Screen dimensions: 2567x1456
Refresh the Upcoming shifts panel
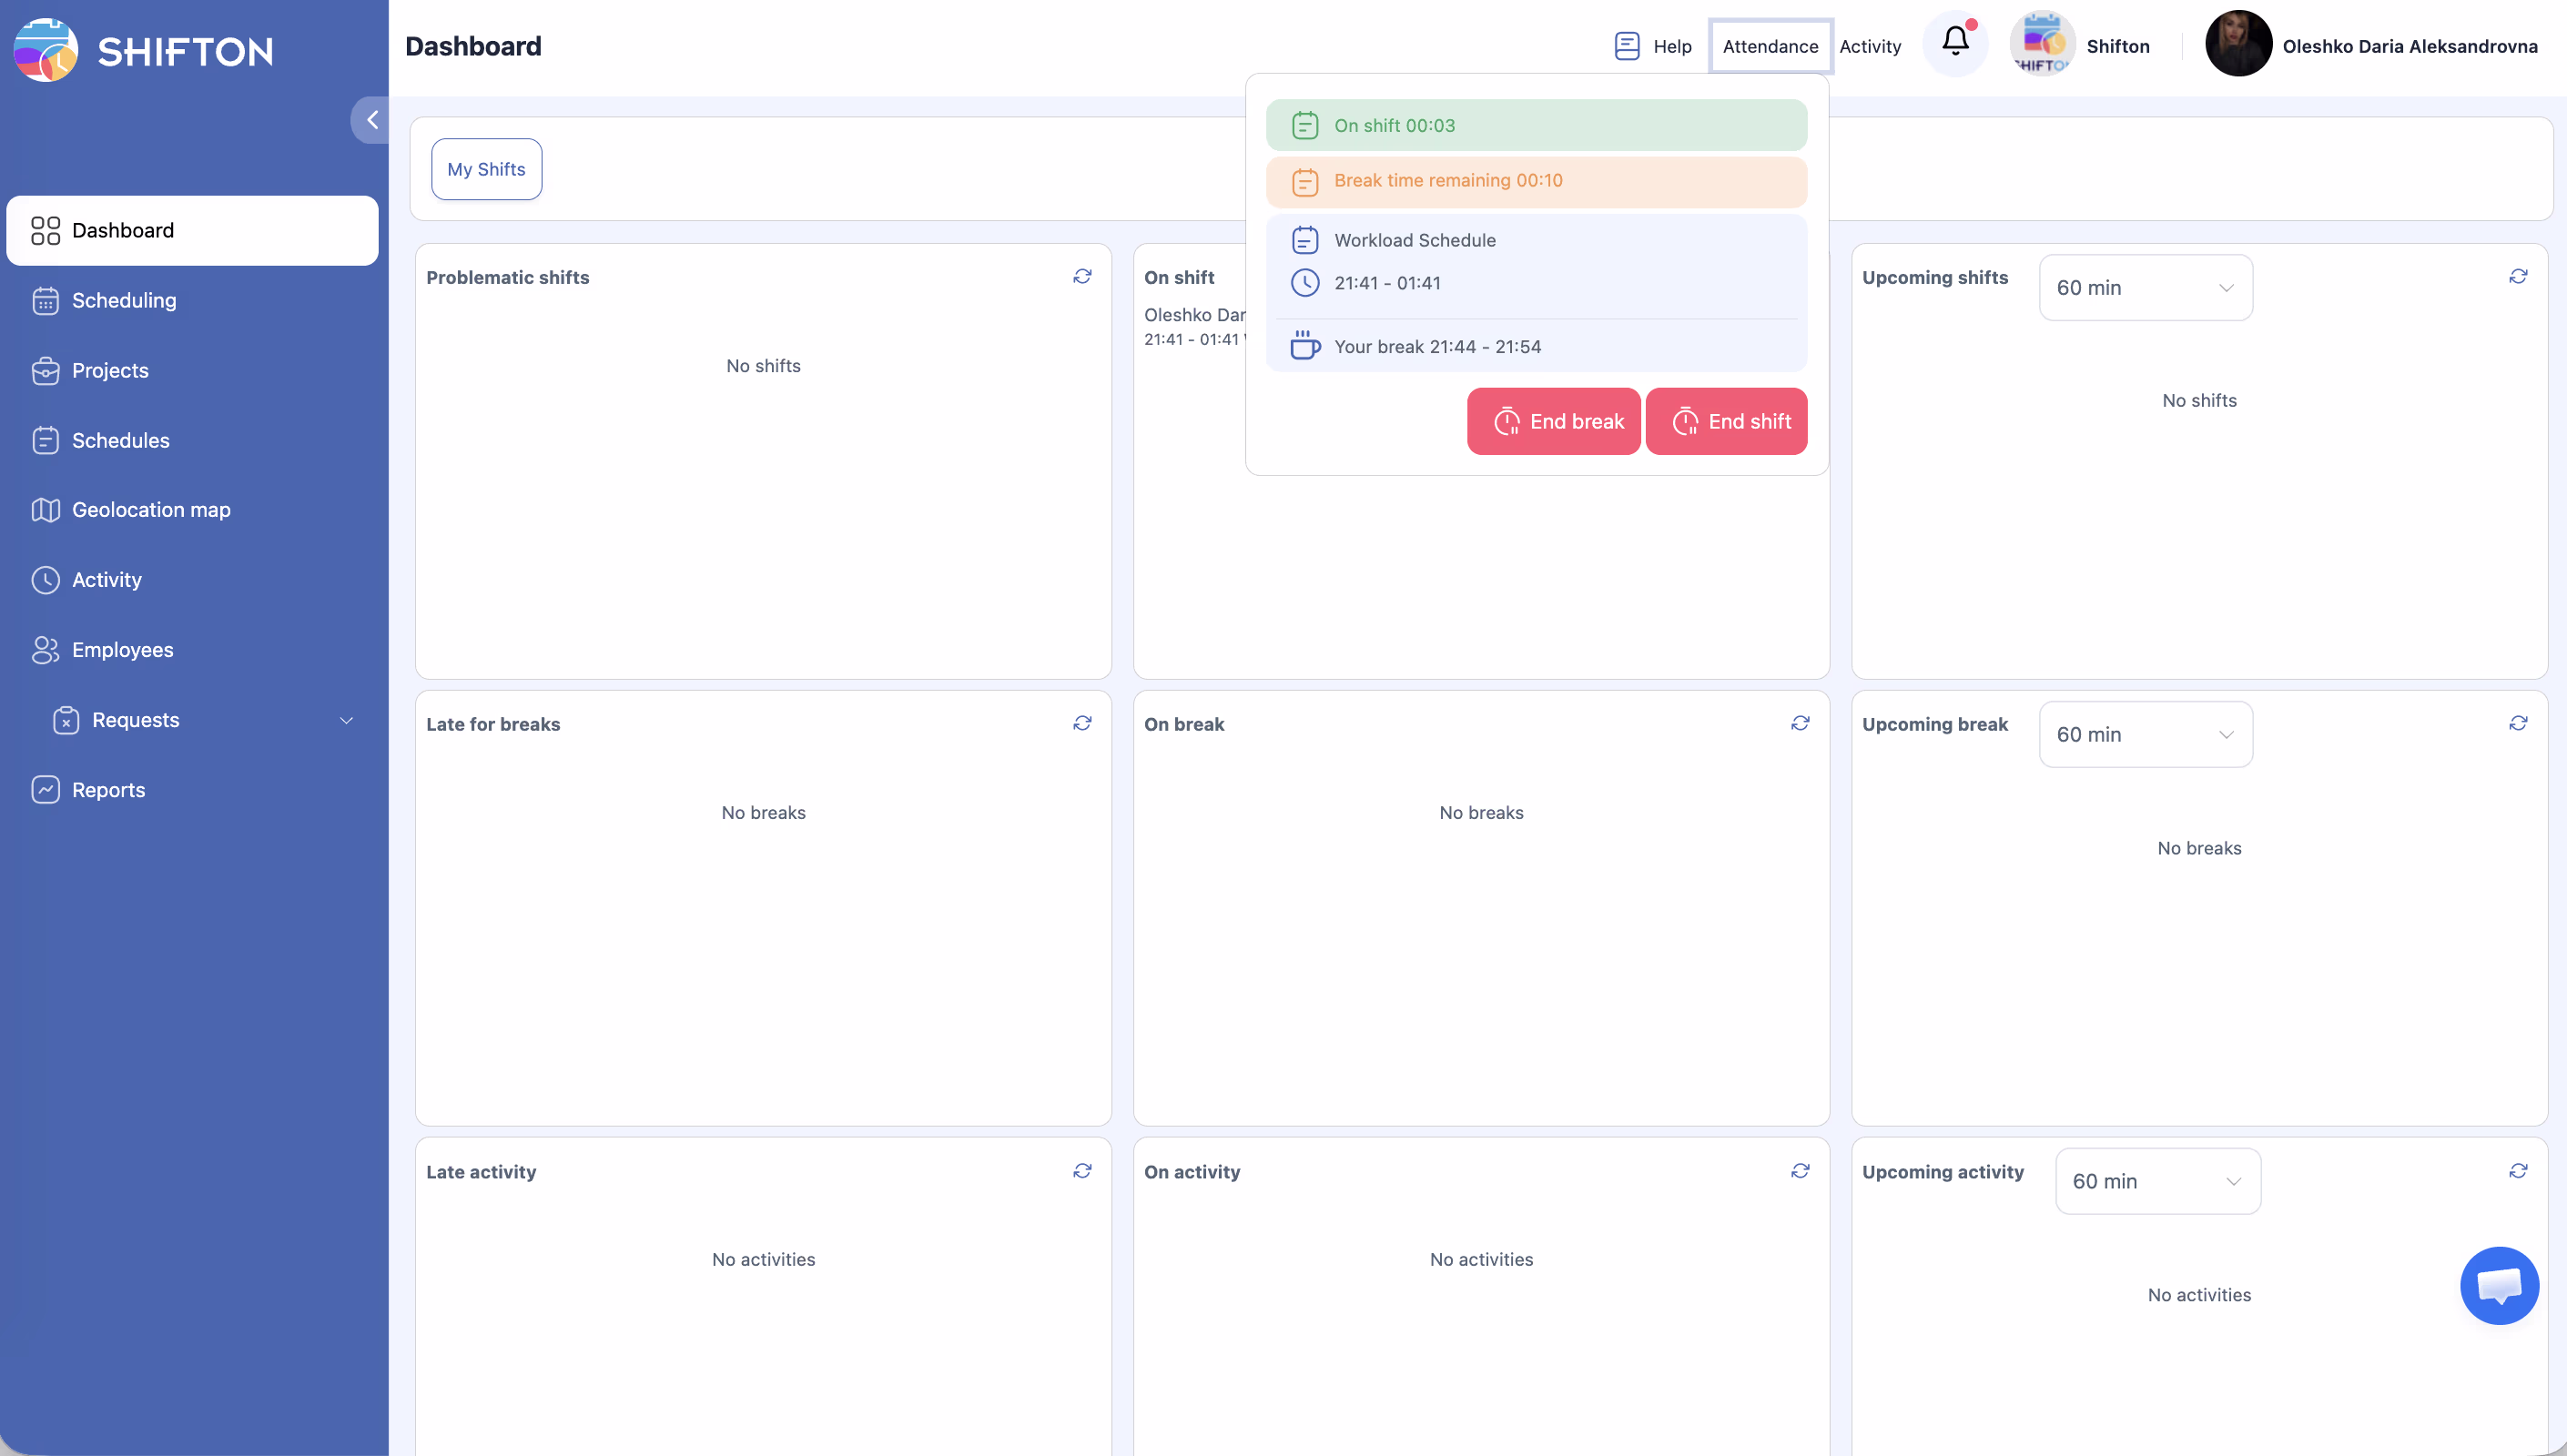(x=2518, y=276)
